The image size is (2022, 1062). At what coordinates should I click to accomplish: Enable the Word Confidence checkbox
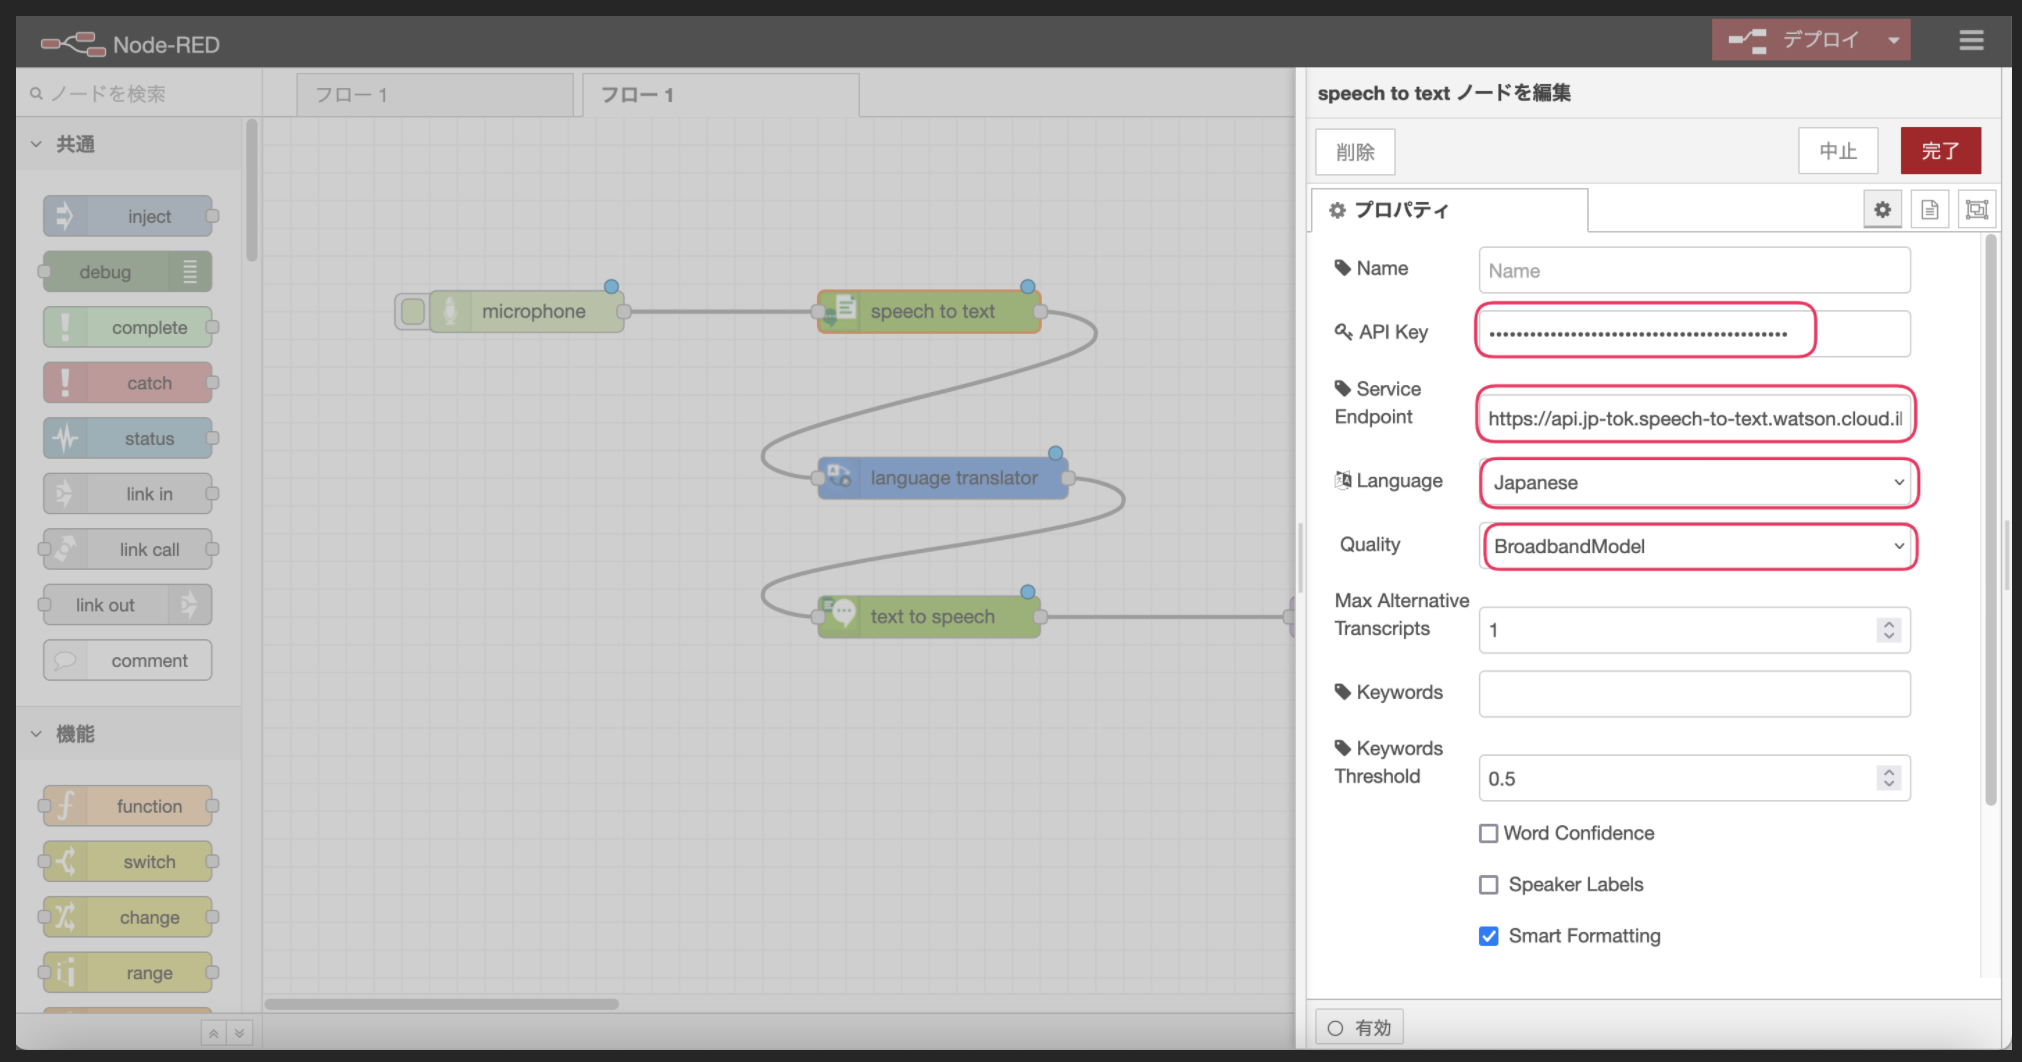point(1489,833)
